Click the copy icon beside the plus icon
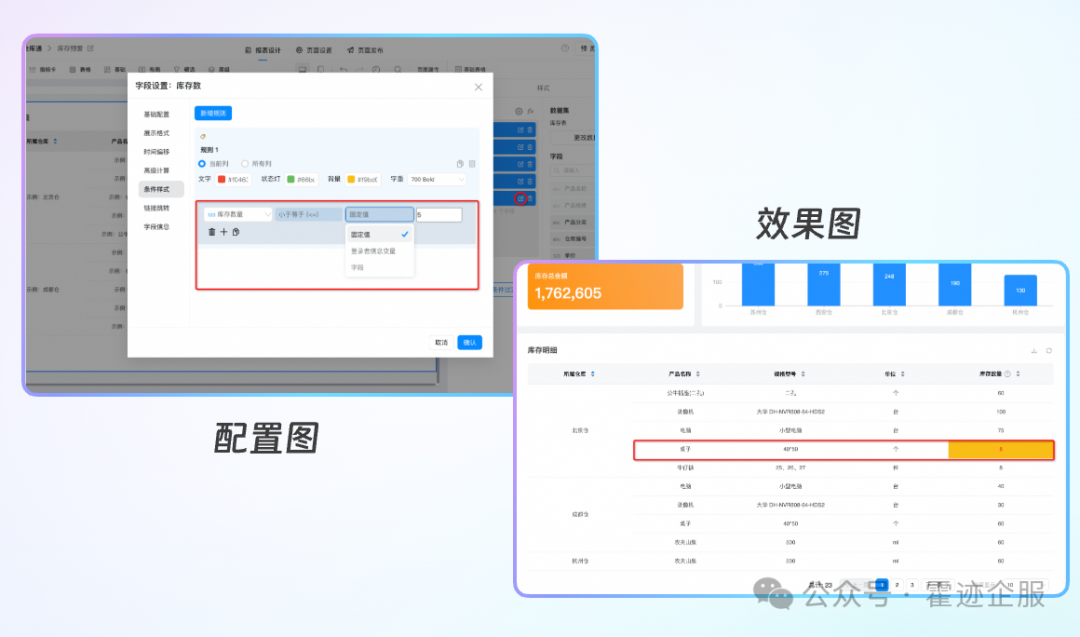This screenshot has height=637, width=1080. click(235, 232)
